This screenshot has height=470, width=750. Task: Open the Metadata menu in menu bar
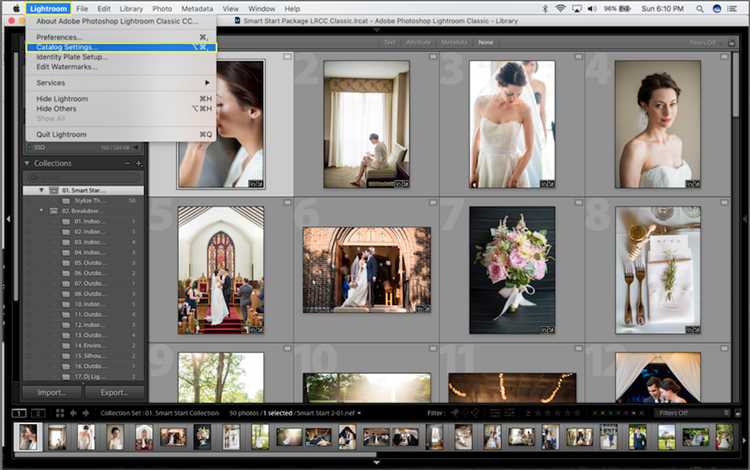197,9
